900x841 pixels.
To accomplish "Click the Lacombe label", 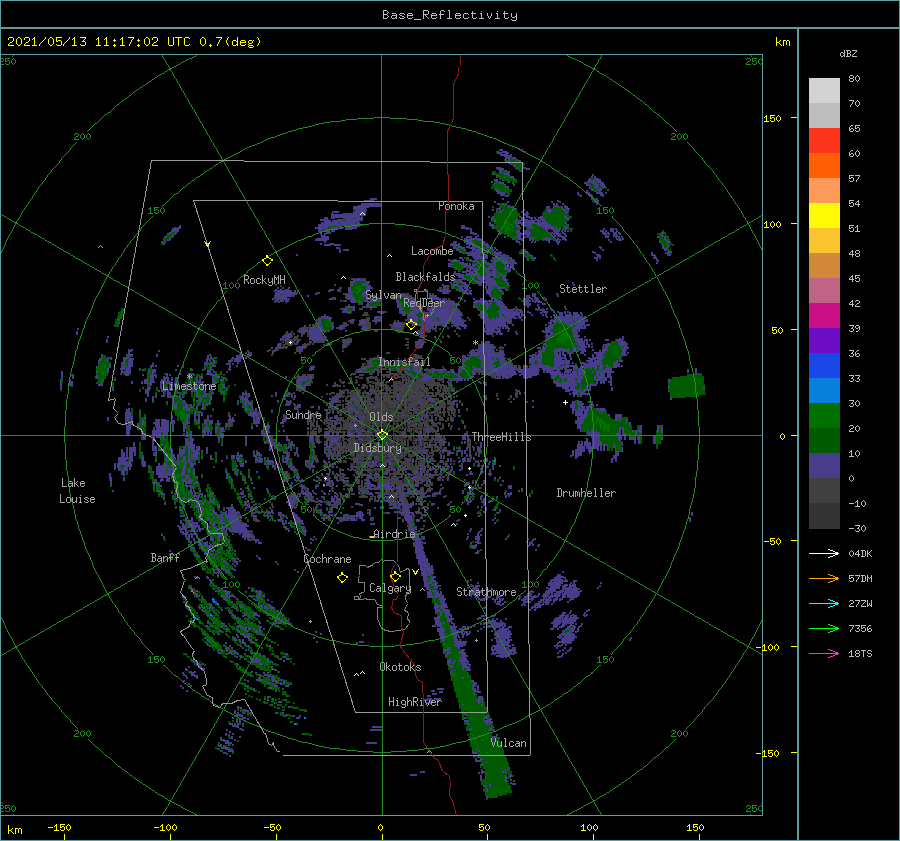I will click(432, 251).
